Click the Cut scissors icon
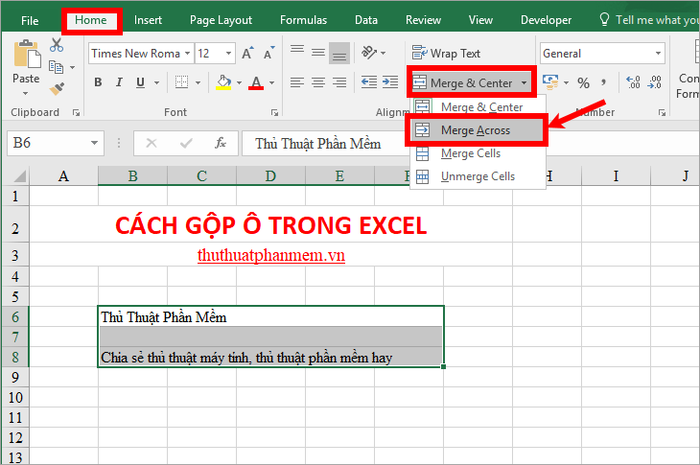This screenshot has width=700, height=465. coord(56,45)
